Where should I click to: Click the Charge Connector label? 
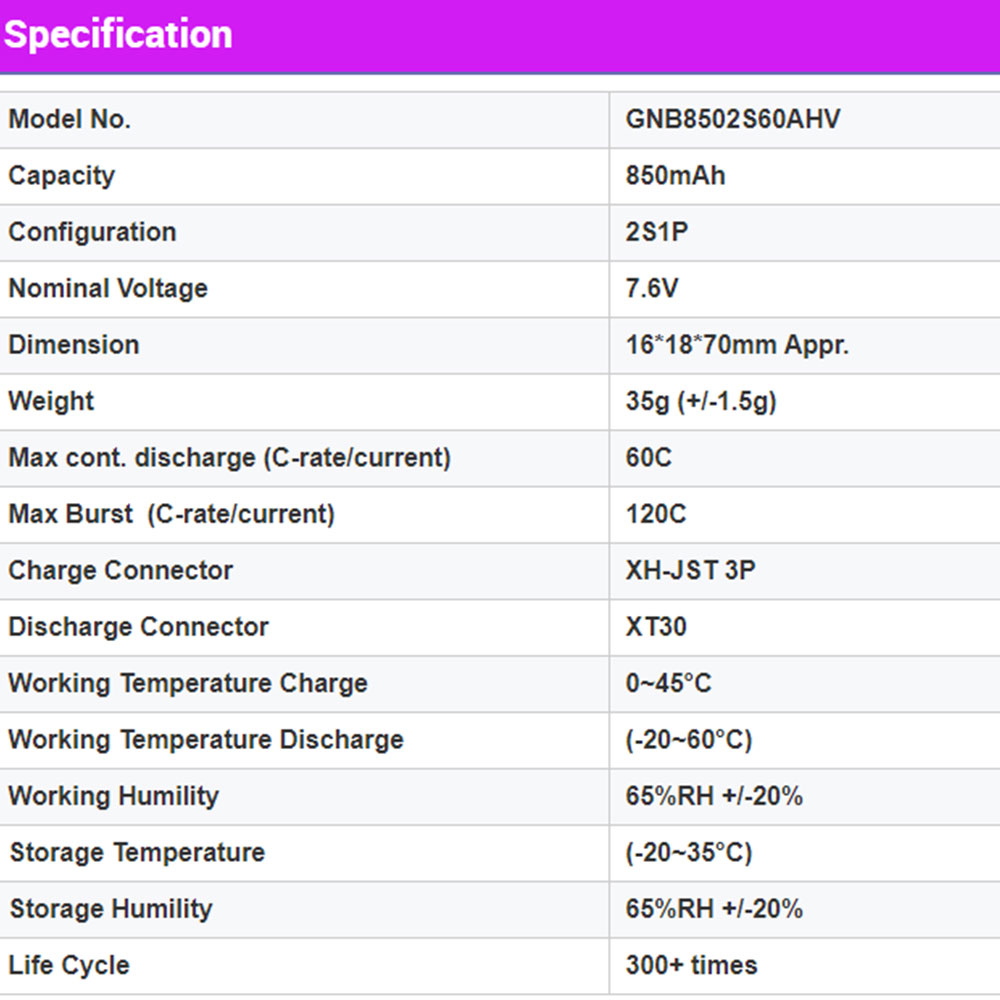click(x=120, y=571)
